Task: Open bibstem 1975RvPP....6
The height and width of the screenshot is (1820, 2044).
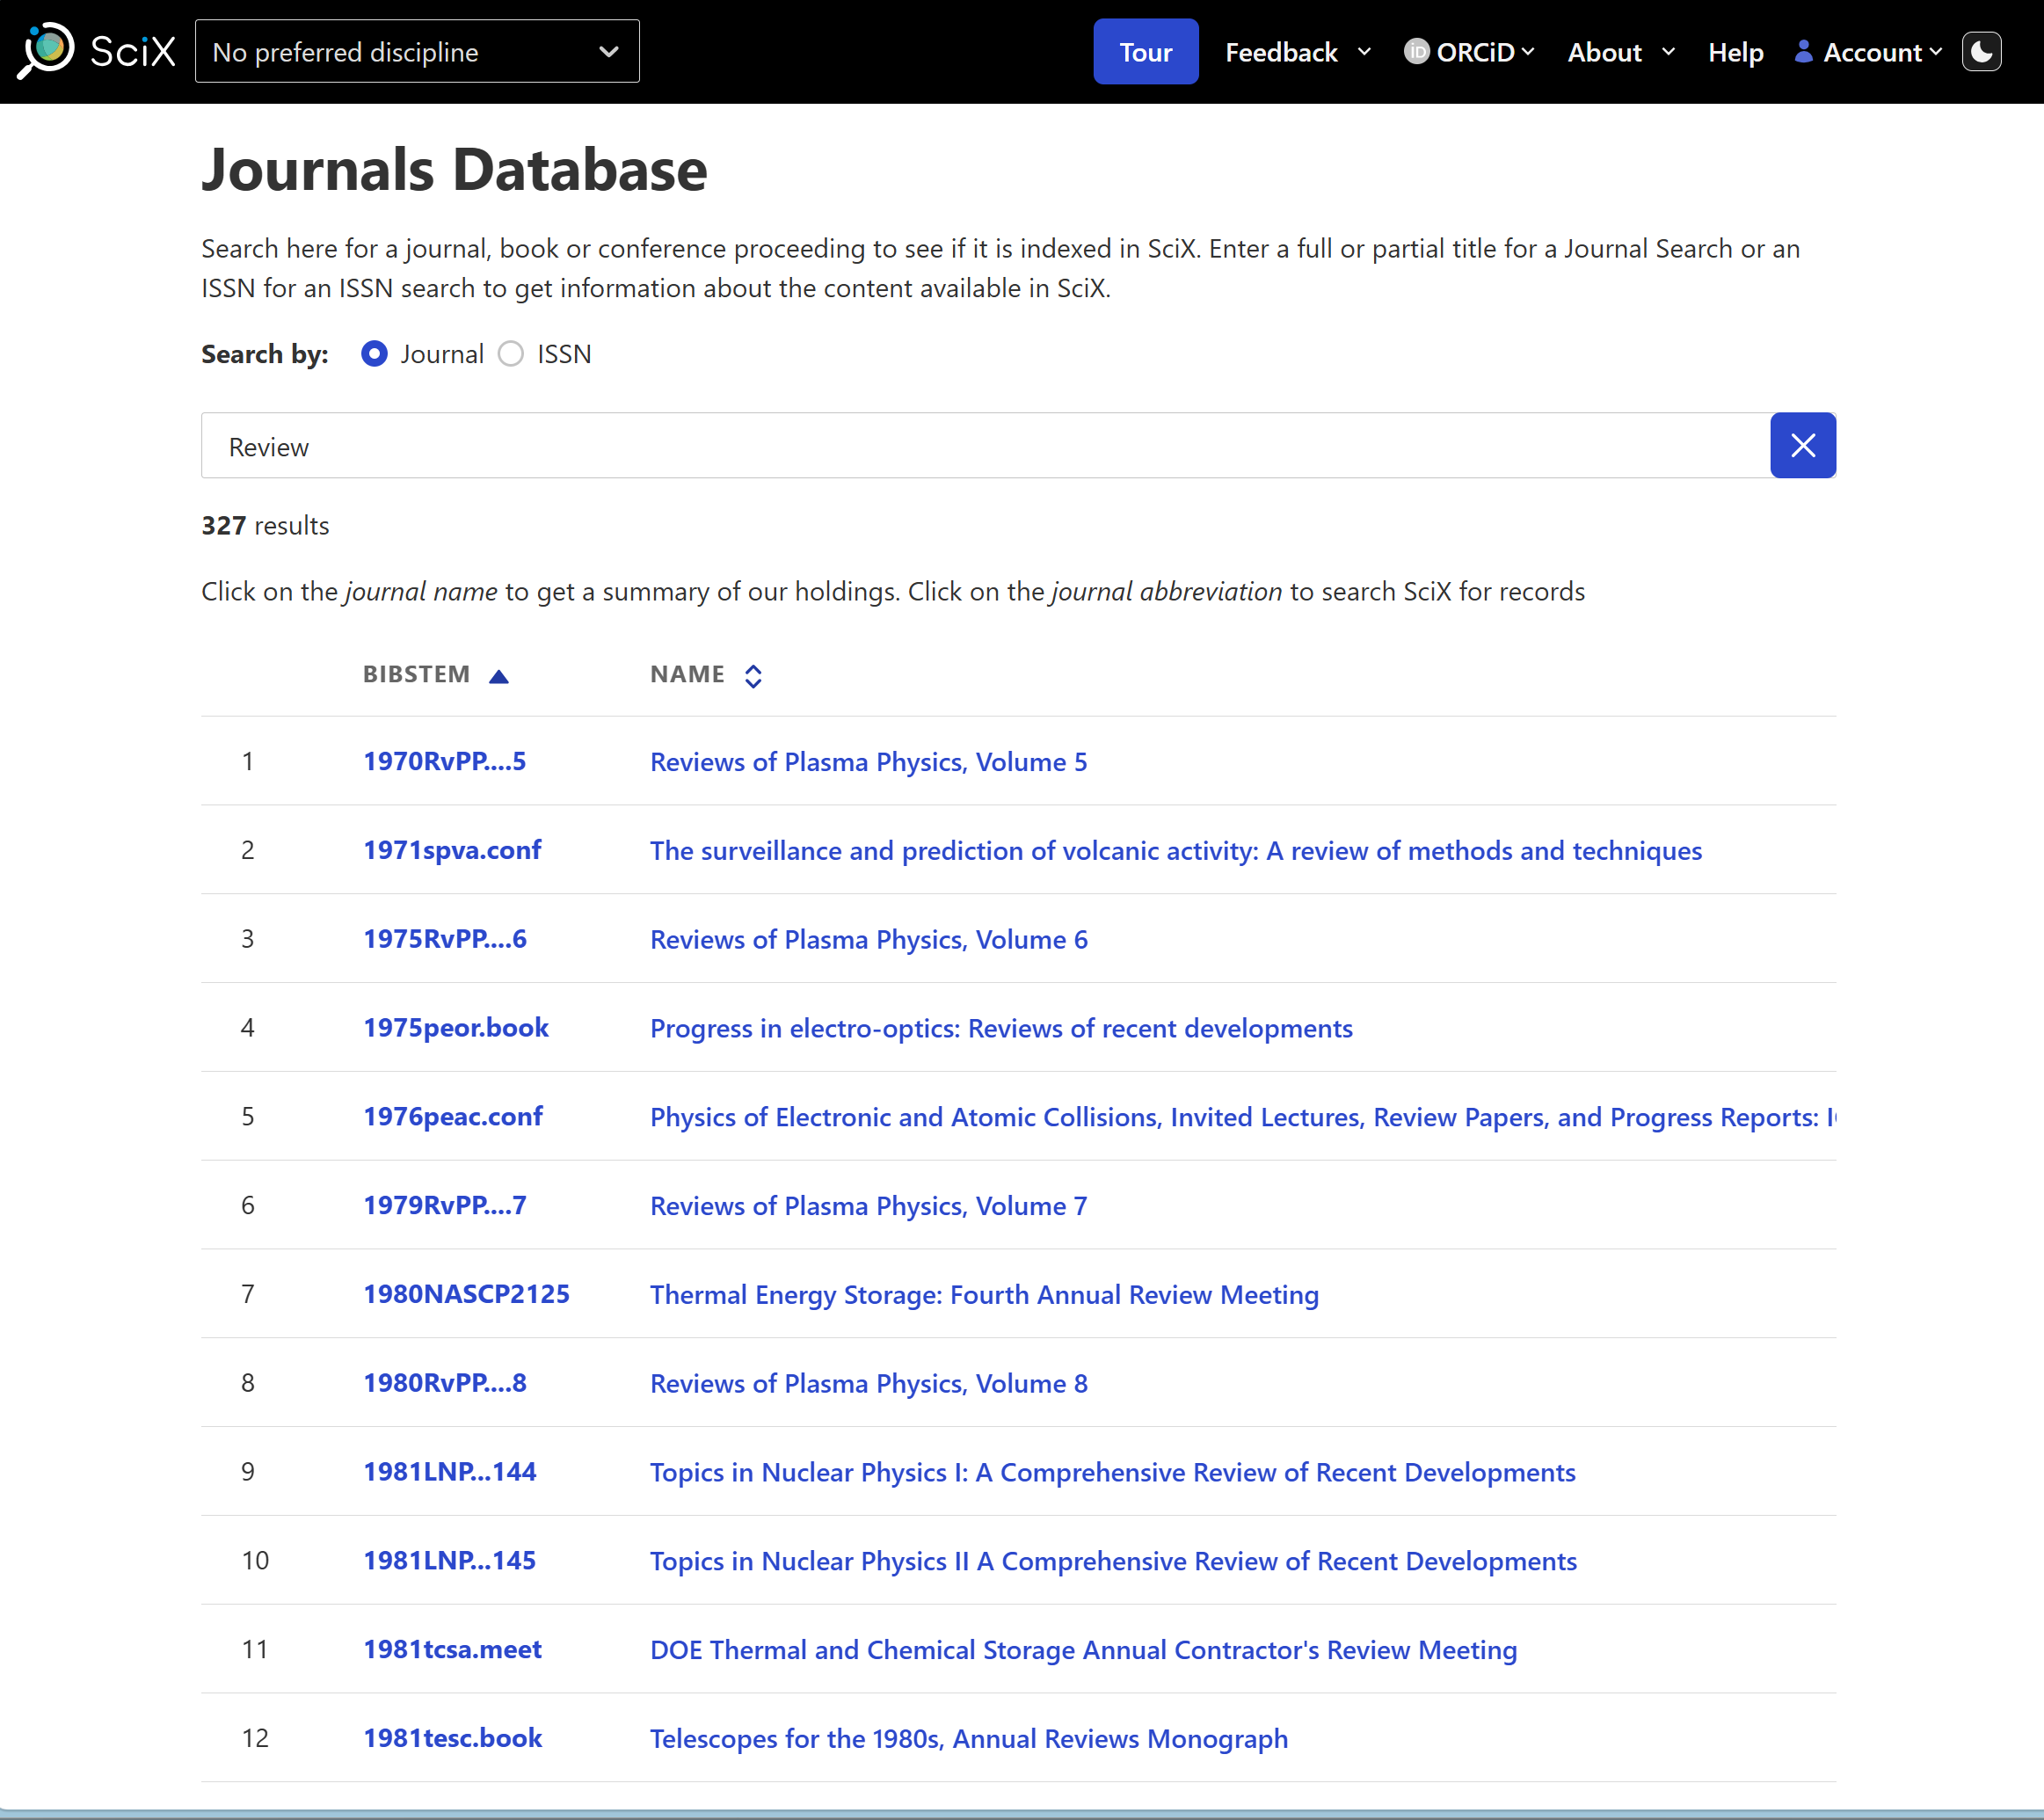Action: coord(445,939)
